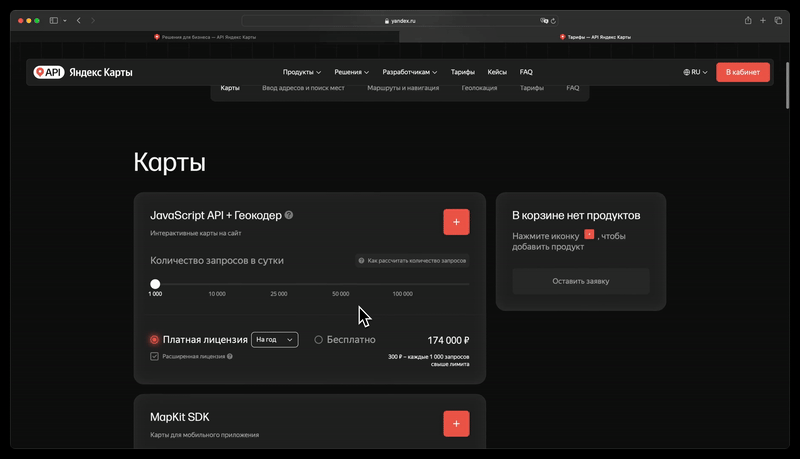Open Кейсы in top navigation
This screenshot has height=459, width=800.
click(x=497, y=72)
